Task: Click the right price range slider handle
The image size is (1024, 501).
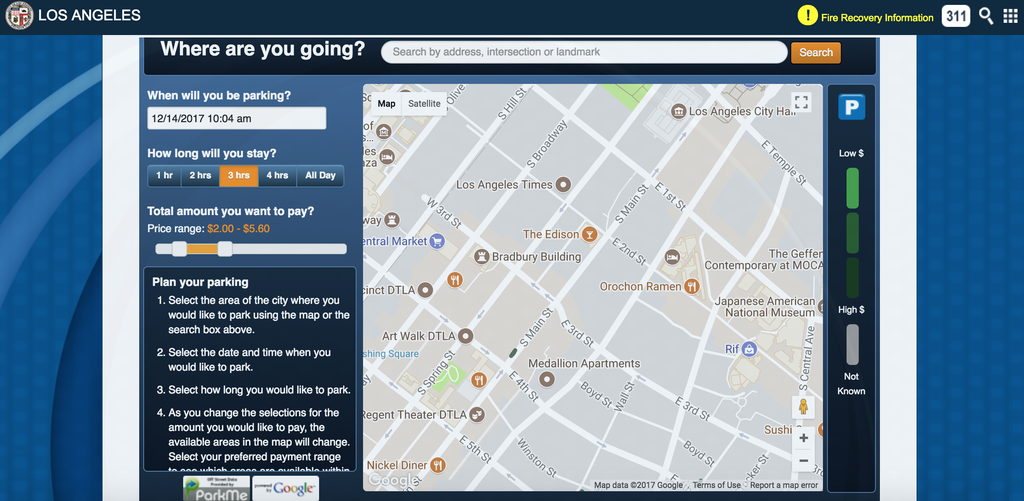Action: (225, 248)
